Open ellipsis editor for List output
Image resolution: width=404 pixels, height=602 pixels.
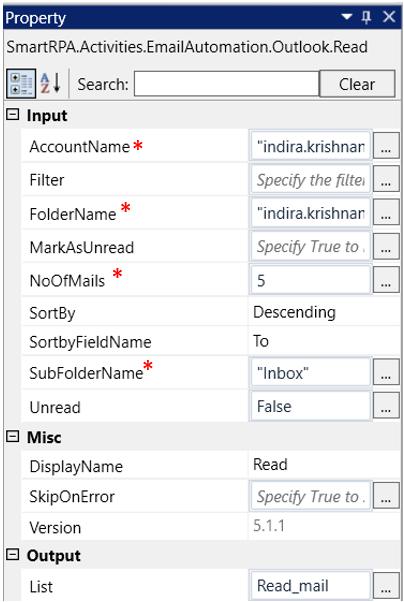(x=386, y=586)
